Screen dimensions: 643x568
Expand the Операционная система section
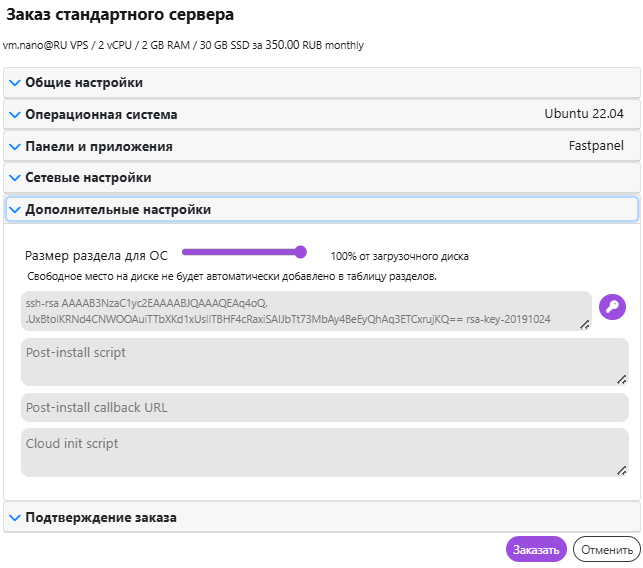tap(101, 115)
